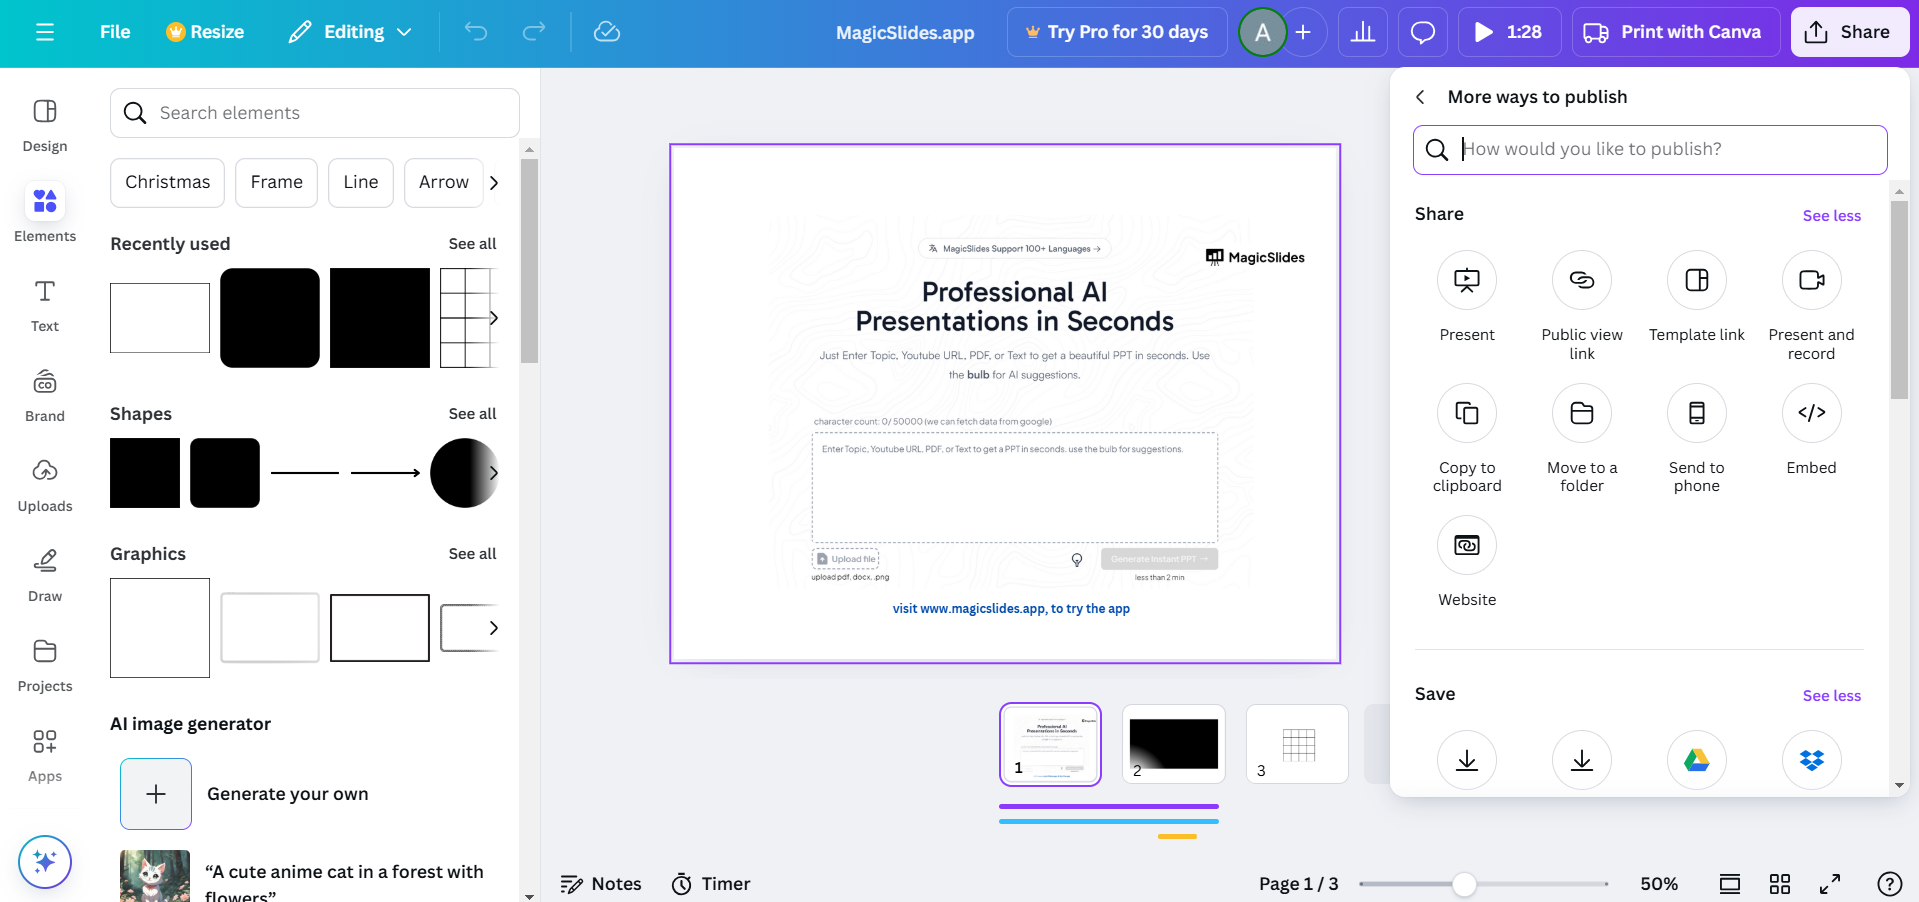Open the Design sidebar panel
This screenshot has width=1919, height=902.
45,125
